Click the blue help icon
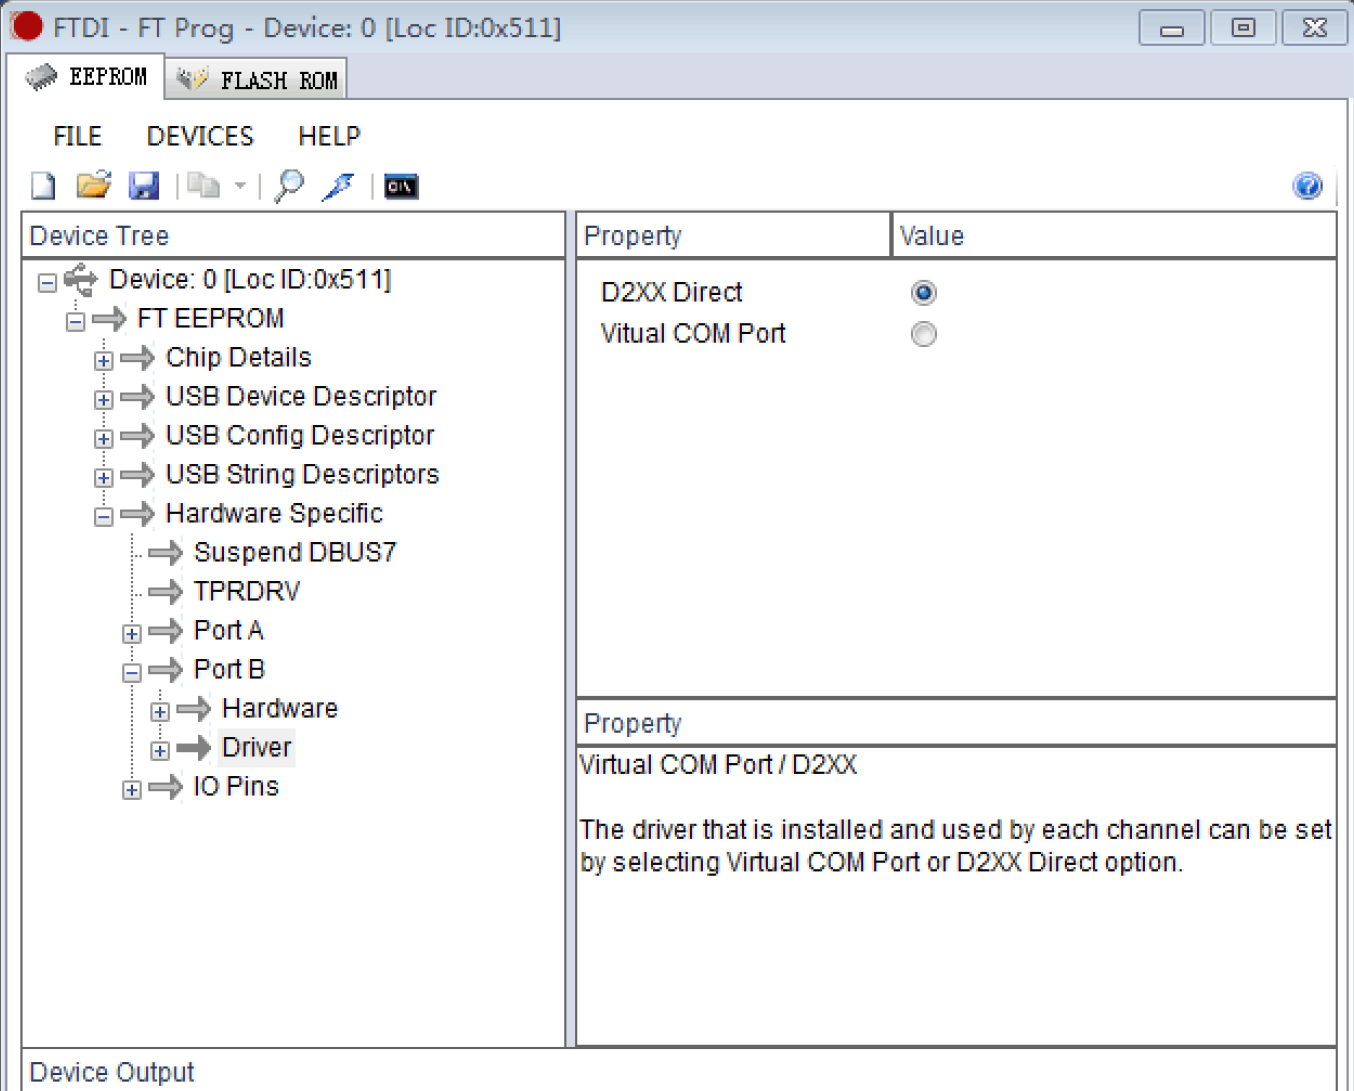Image resolution: width=1354 pixels, height=1091 pixels. [x=1307, y=186]
